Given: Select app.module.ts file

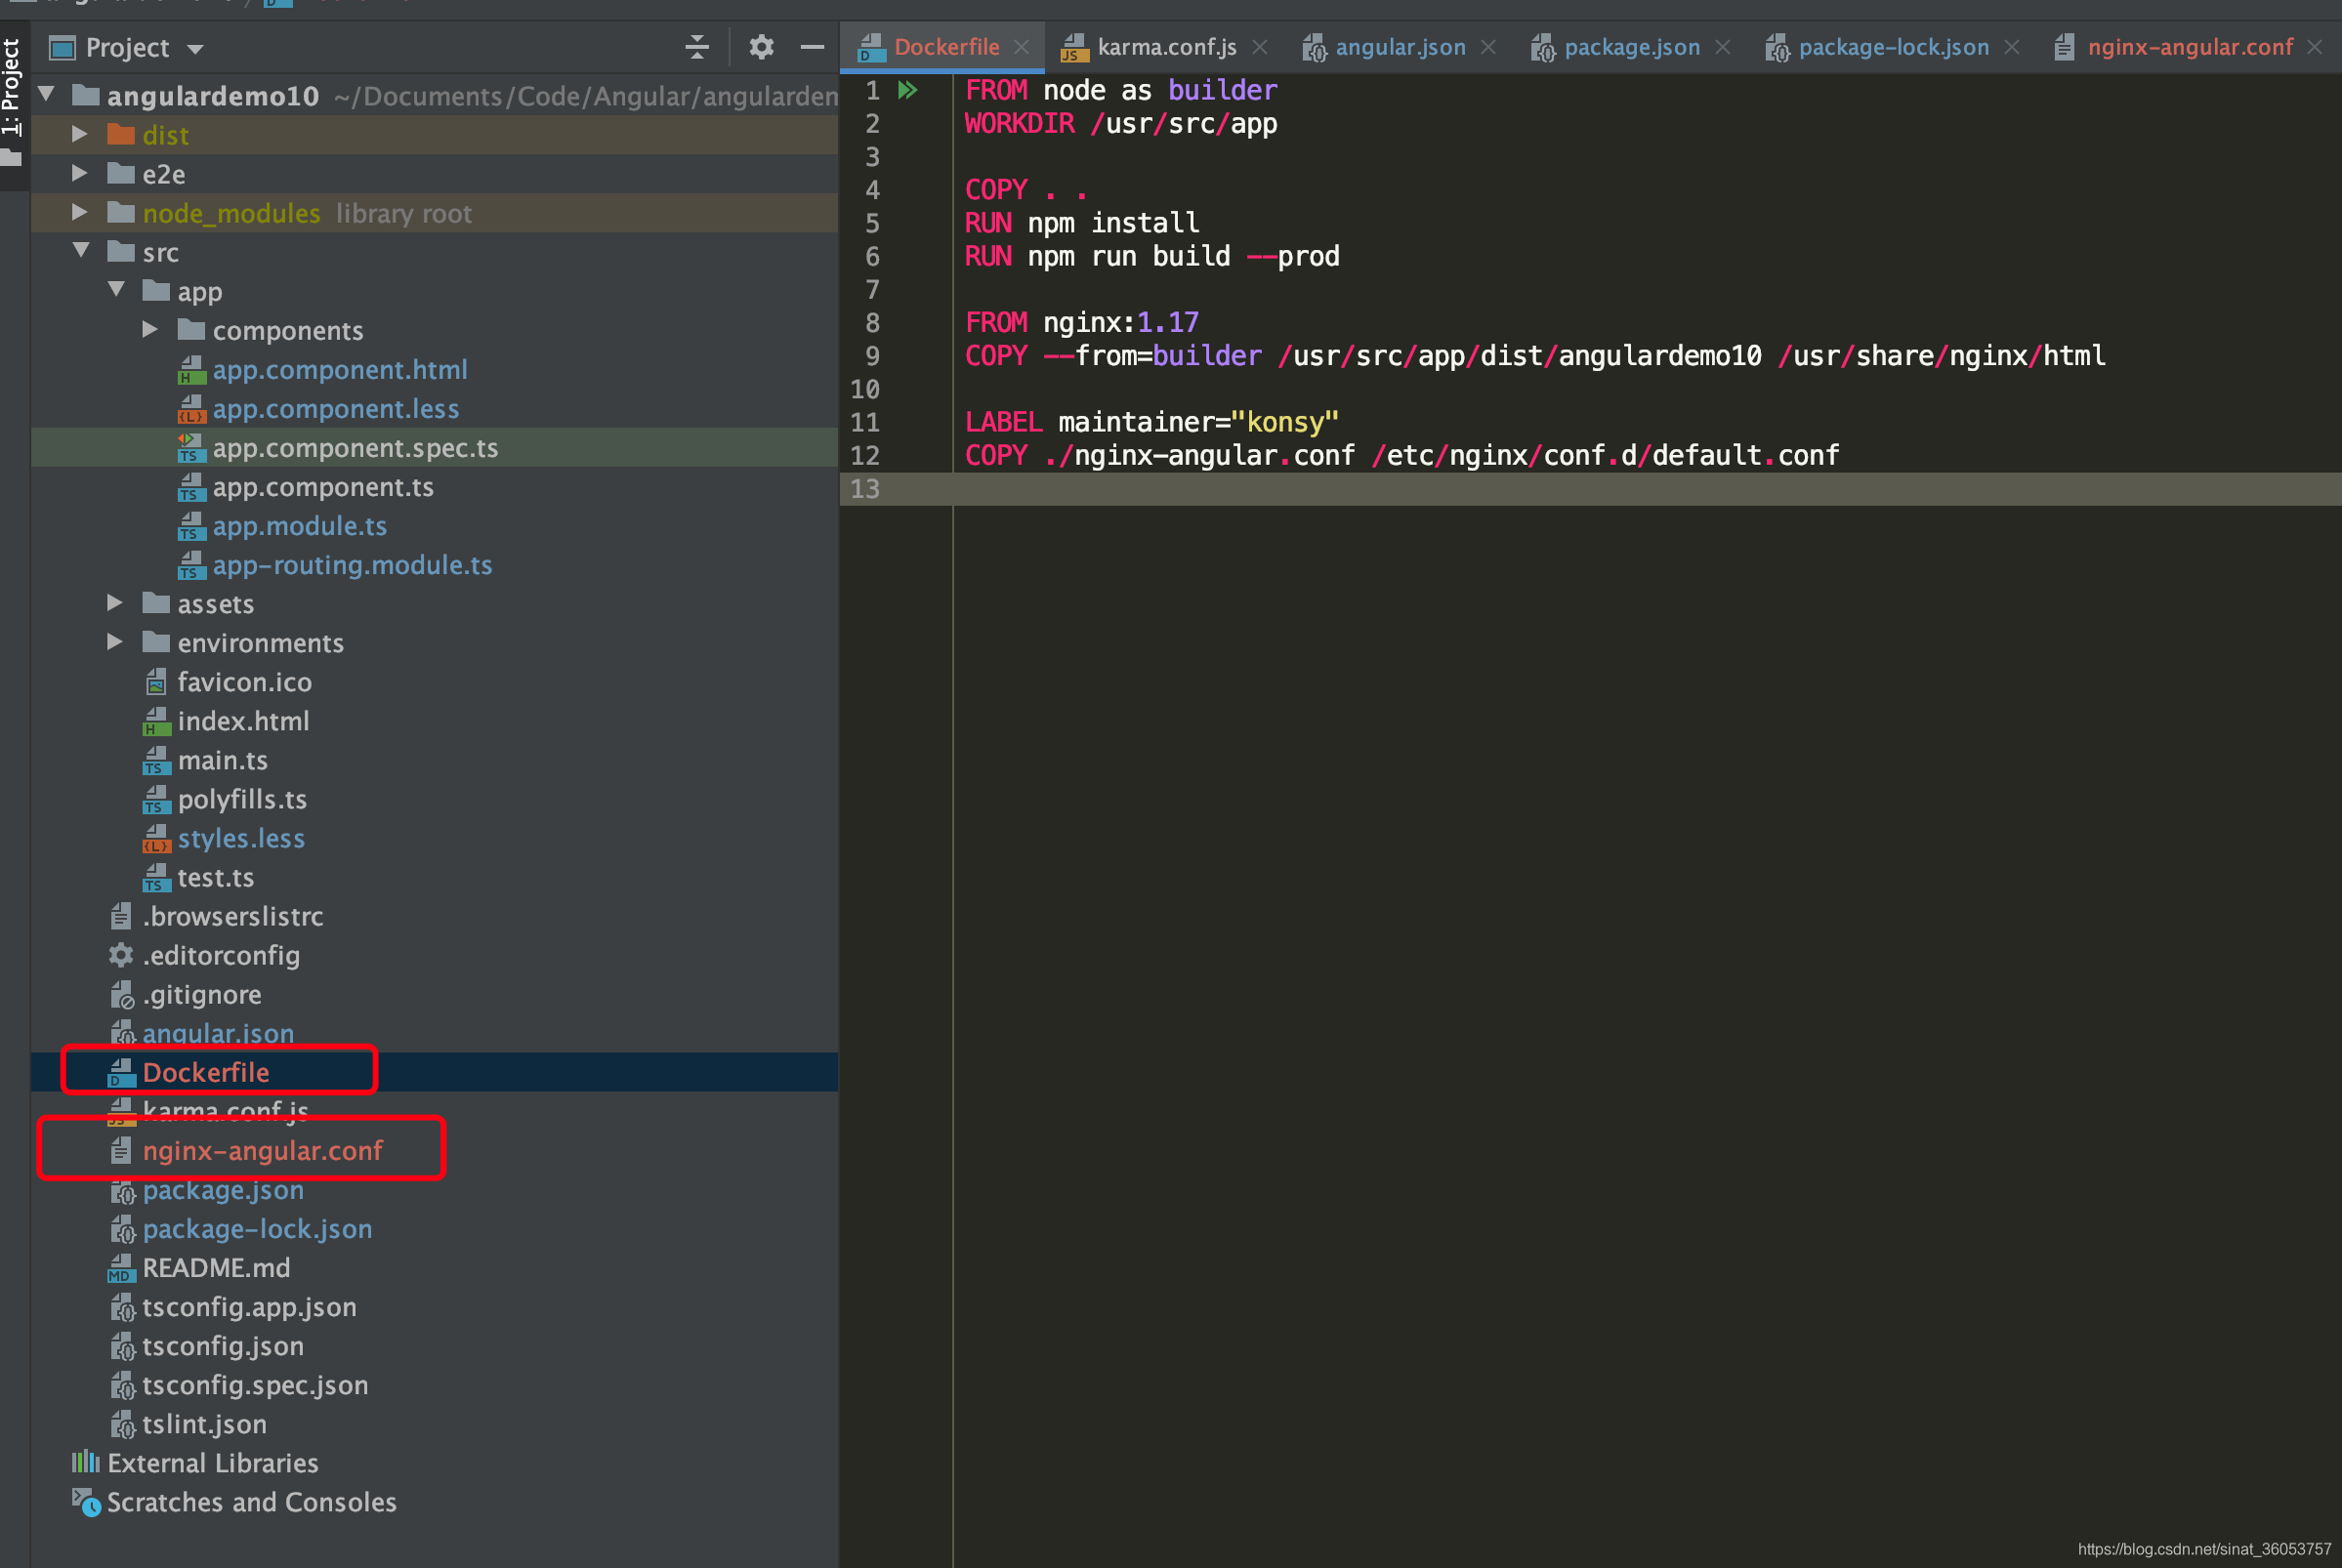Looking at the screenshot, I should click(x=435, y=525).
